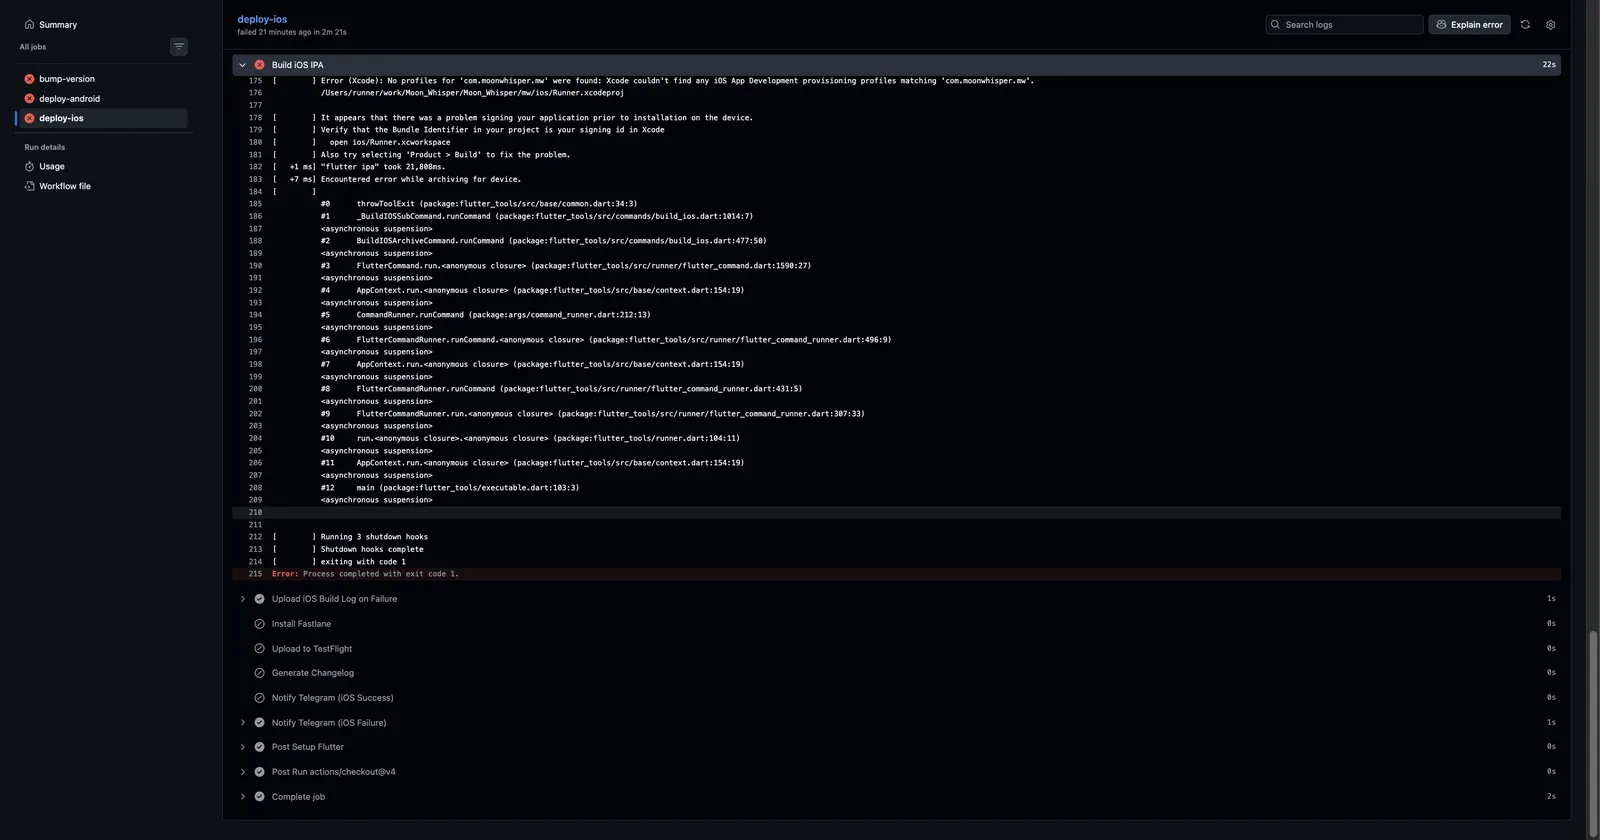Click the Workflow file icon

(29, 186)
